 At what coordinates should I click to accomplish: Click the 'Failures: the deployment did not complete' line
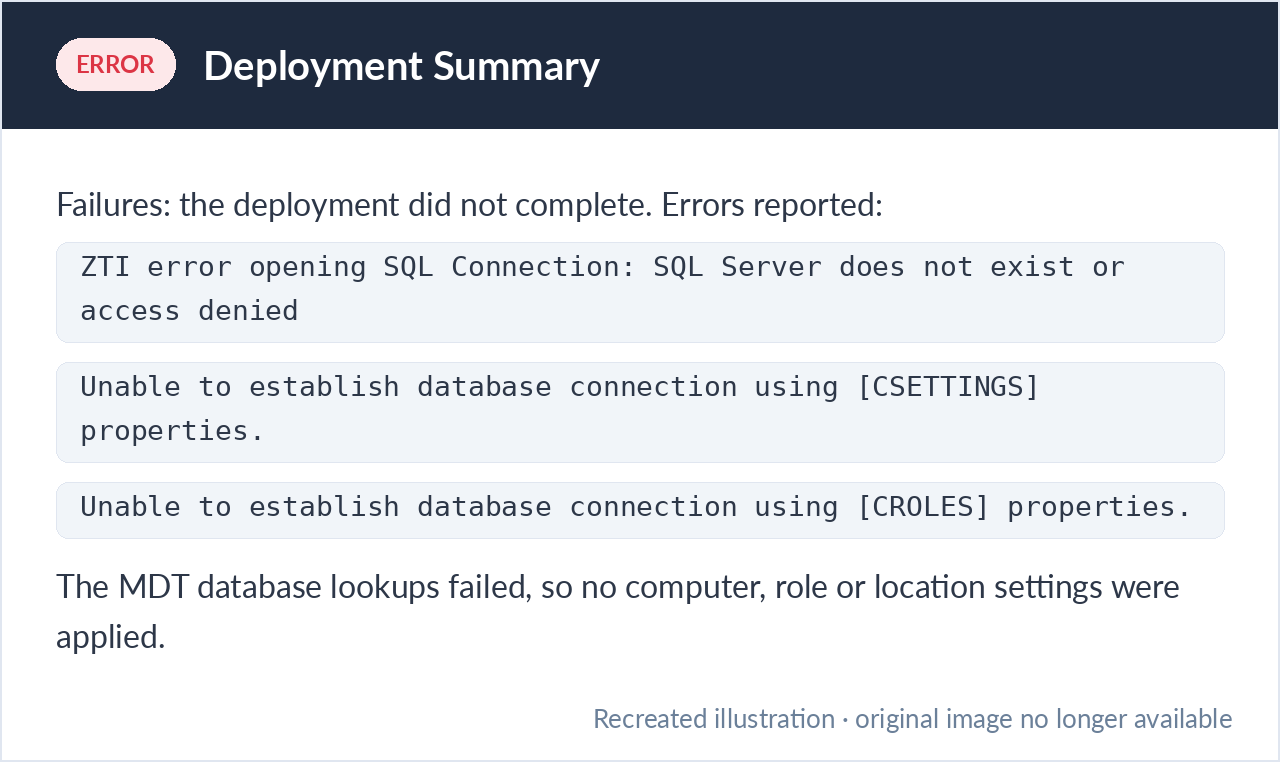(470, 204)
